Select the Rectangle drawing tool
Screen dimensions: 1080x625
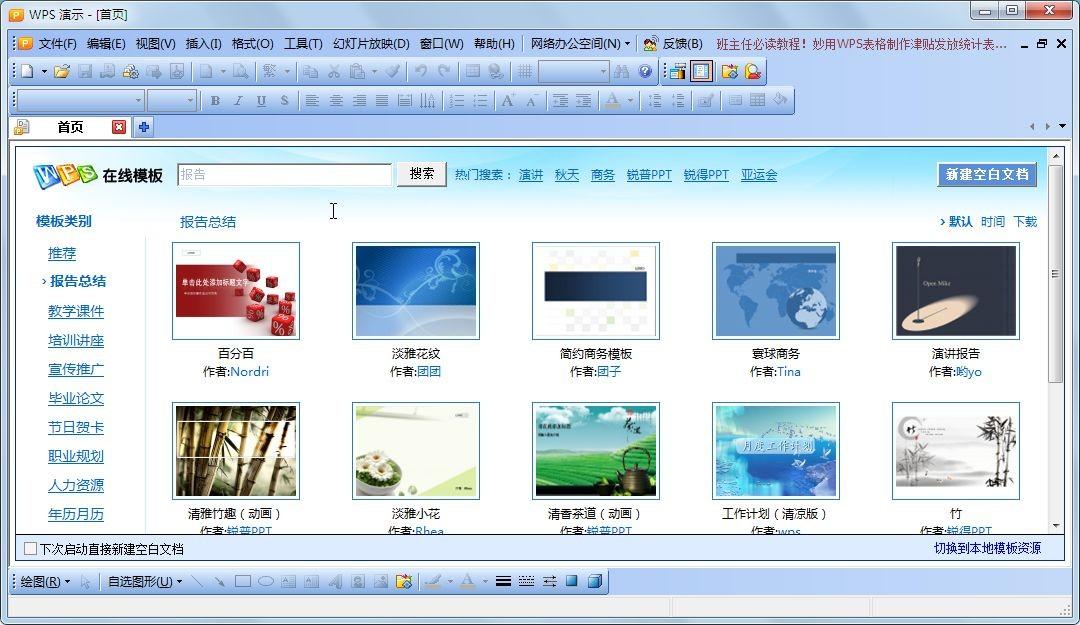(242, 581)
